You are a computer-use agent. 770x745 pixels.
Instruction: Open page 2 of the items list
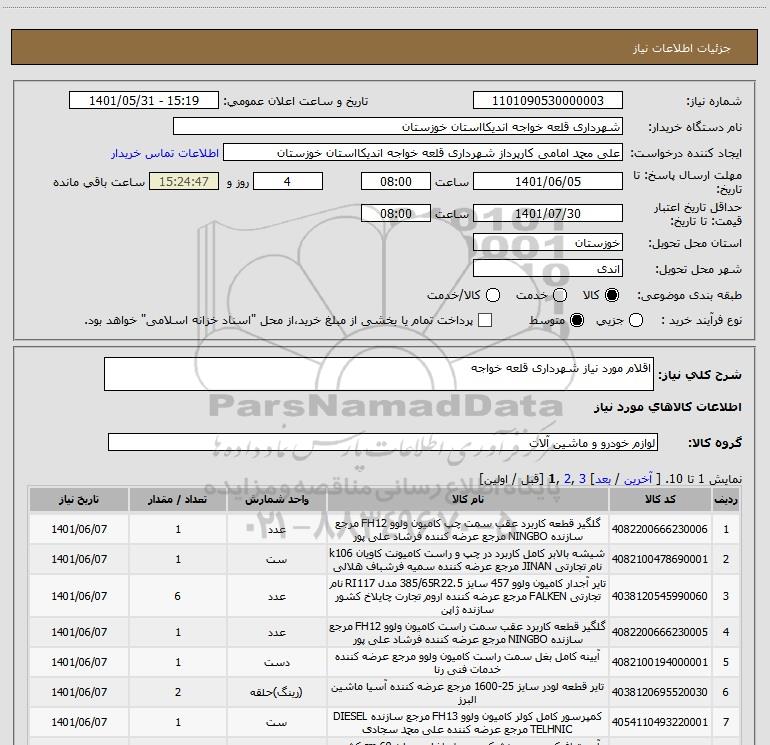568,479
